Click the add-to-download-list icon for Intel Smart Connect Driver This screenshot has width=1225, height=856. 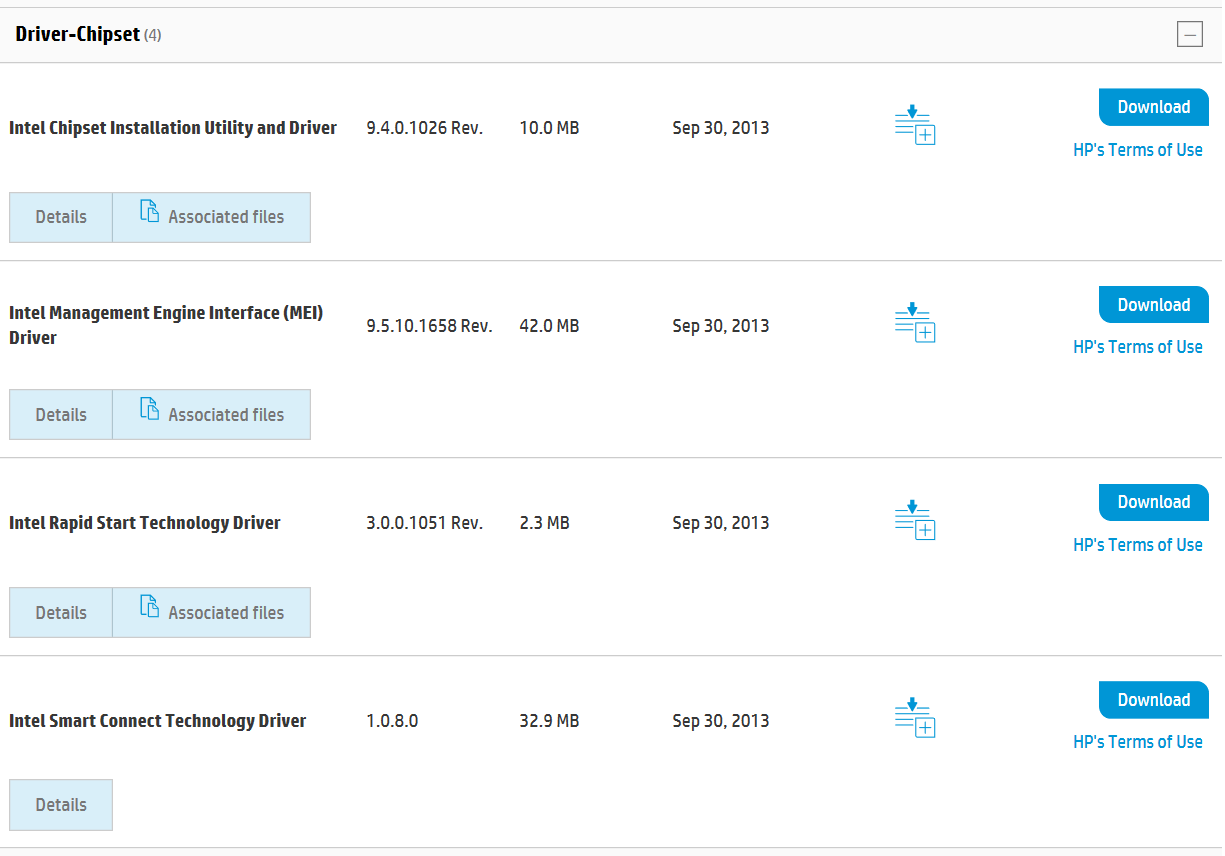914,716
